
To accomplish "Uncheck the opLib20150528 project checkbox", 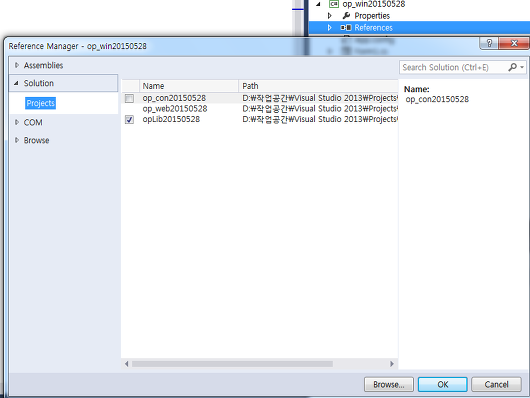I will 129,119.
